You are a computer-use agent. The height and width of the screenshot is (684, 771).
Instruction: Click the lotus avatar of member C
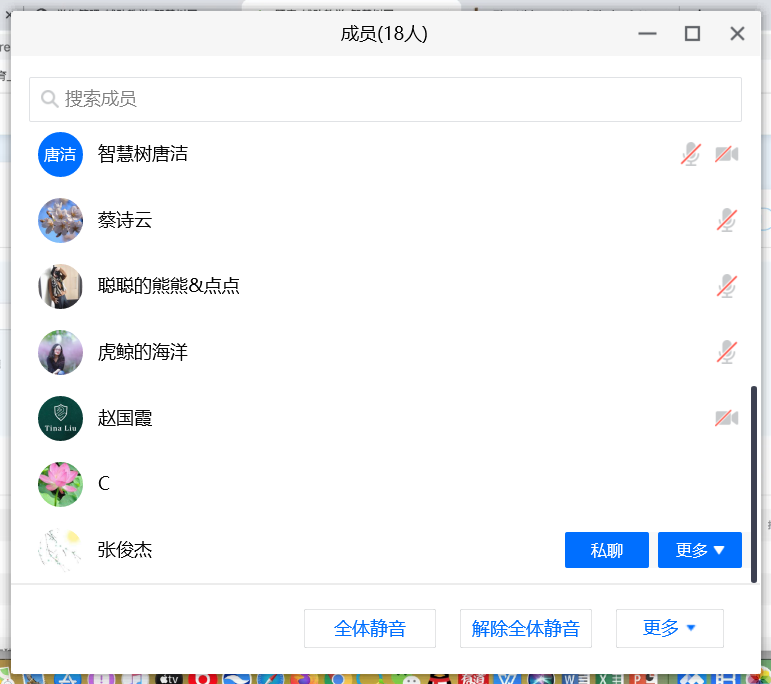click(60, 484)
